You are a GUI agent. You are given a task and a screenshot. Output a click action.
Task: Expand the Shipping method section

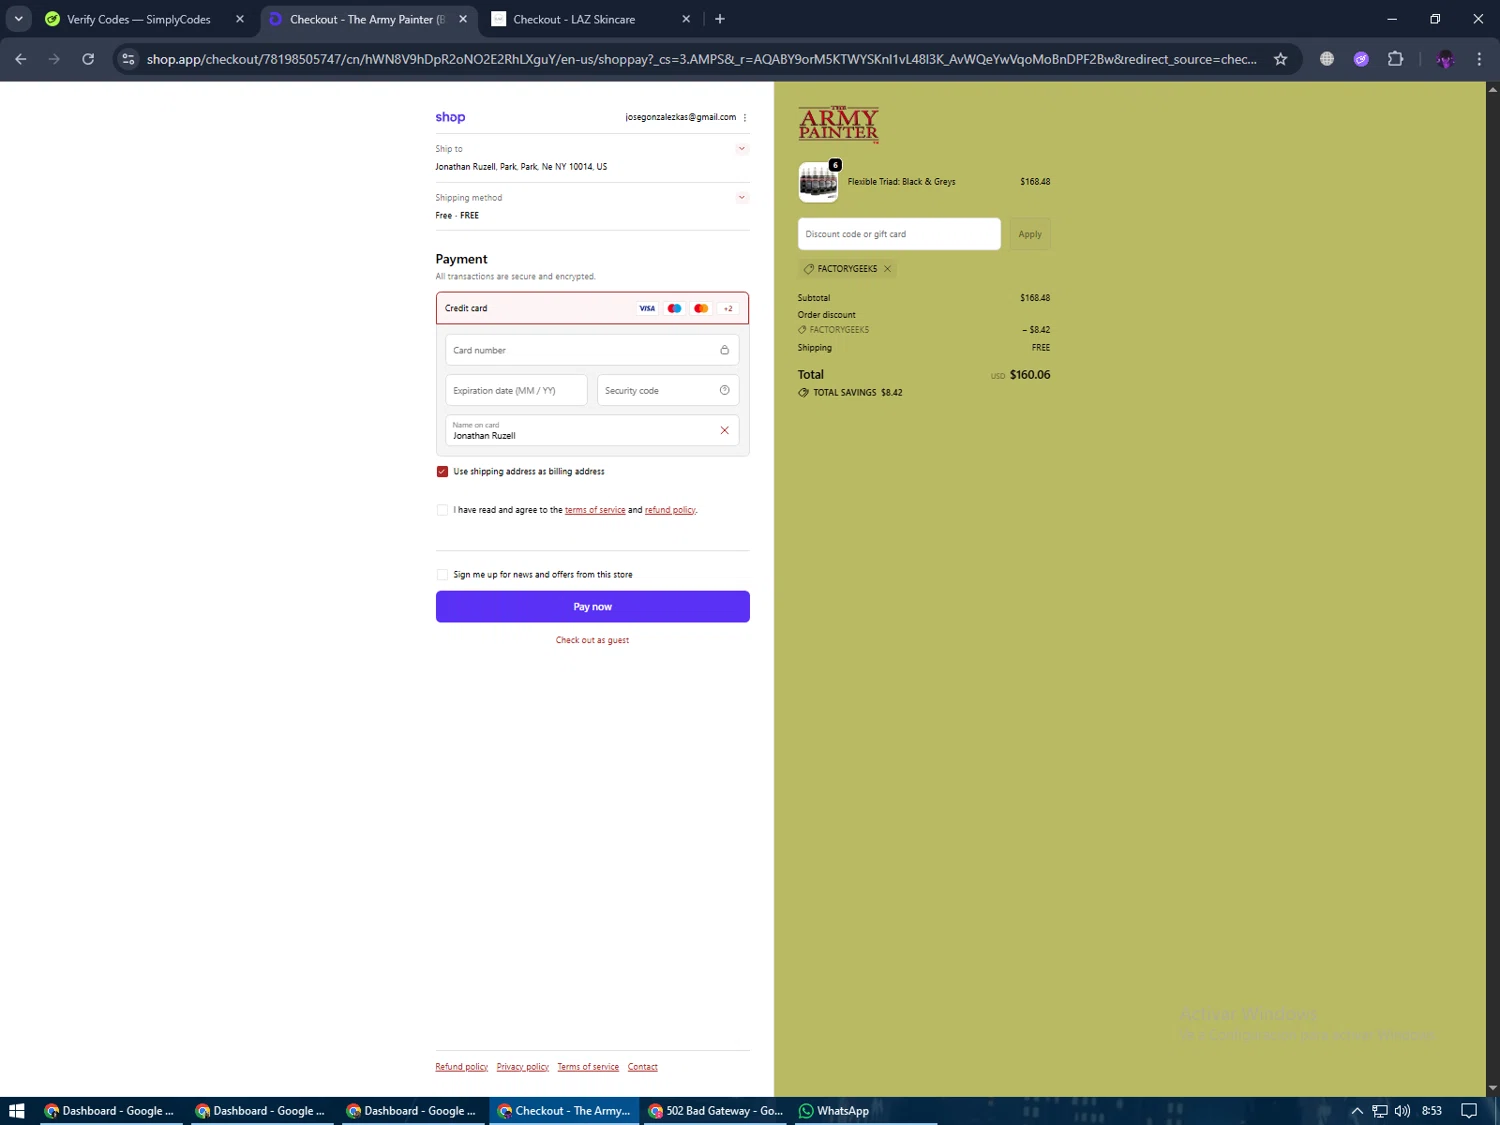[742, 198]
